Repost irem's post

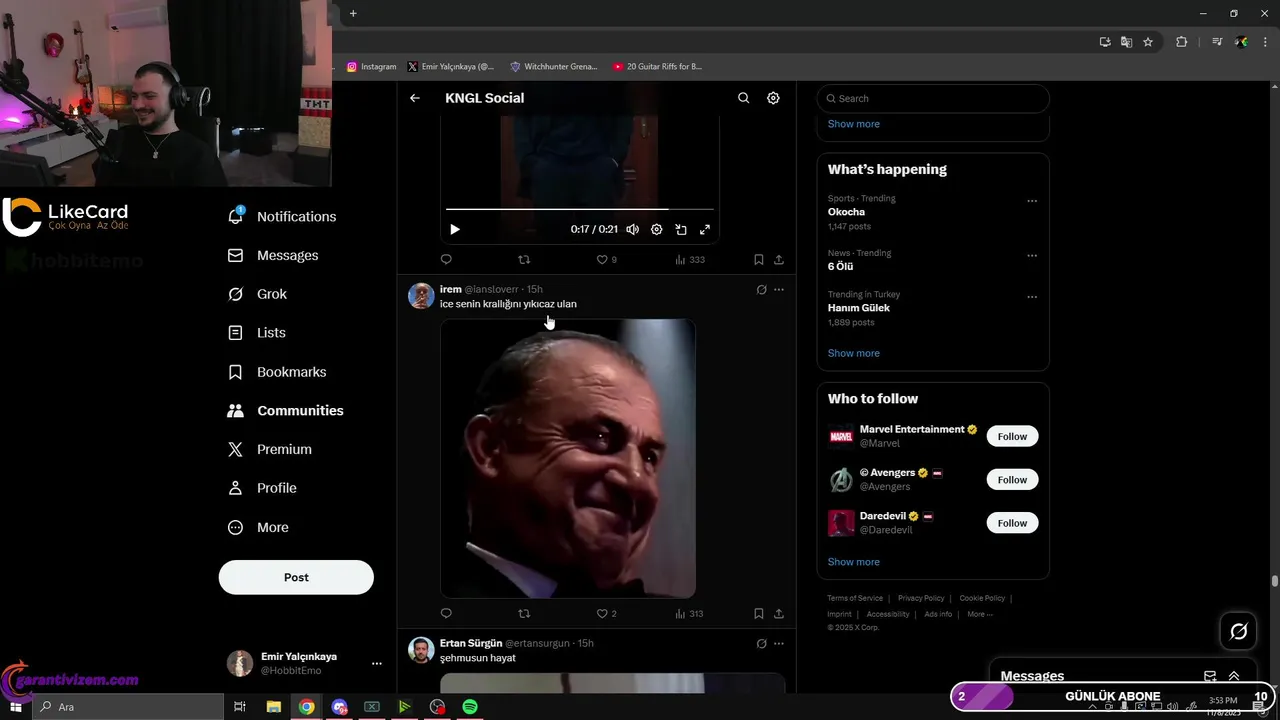[x=524, y=613]
